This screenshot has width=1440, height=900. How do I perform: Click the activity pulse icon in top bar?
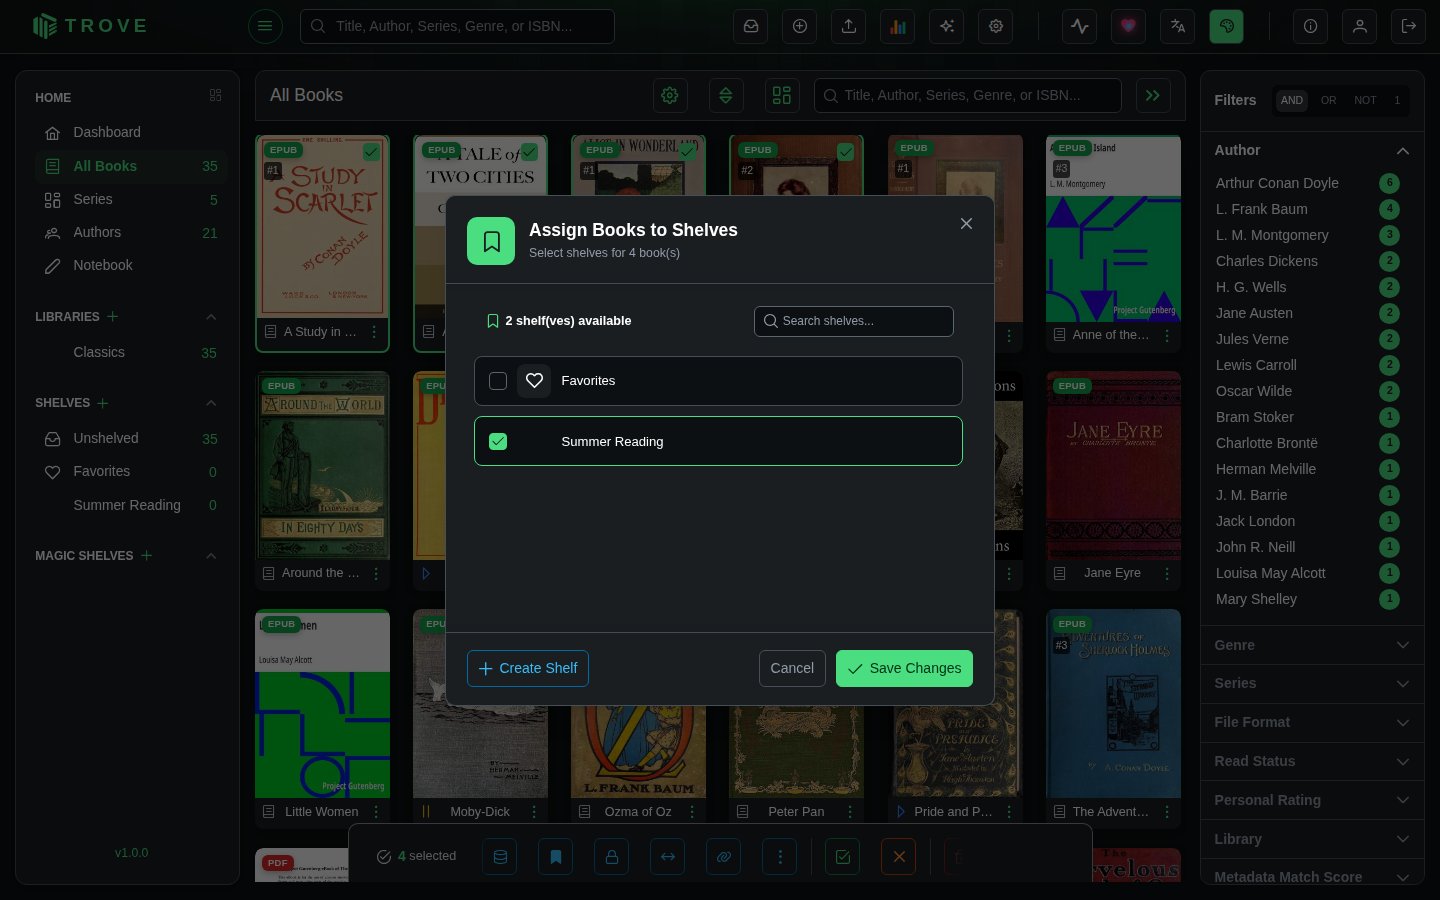coord(1080,26)
